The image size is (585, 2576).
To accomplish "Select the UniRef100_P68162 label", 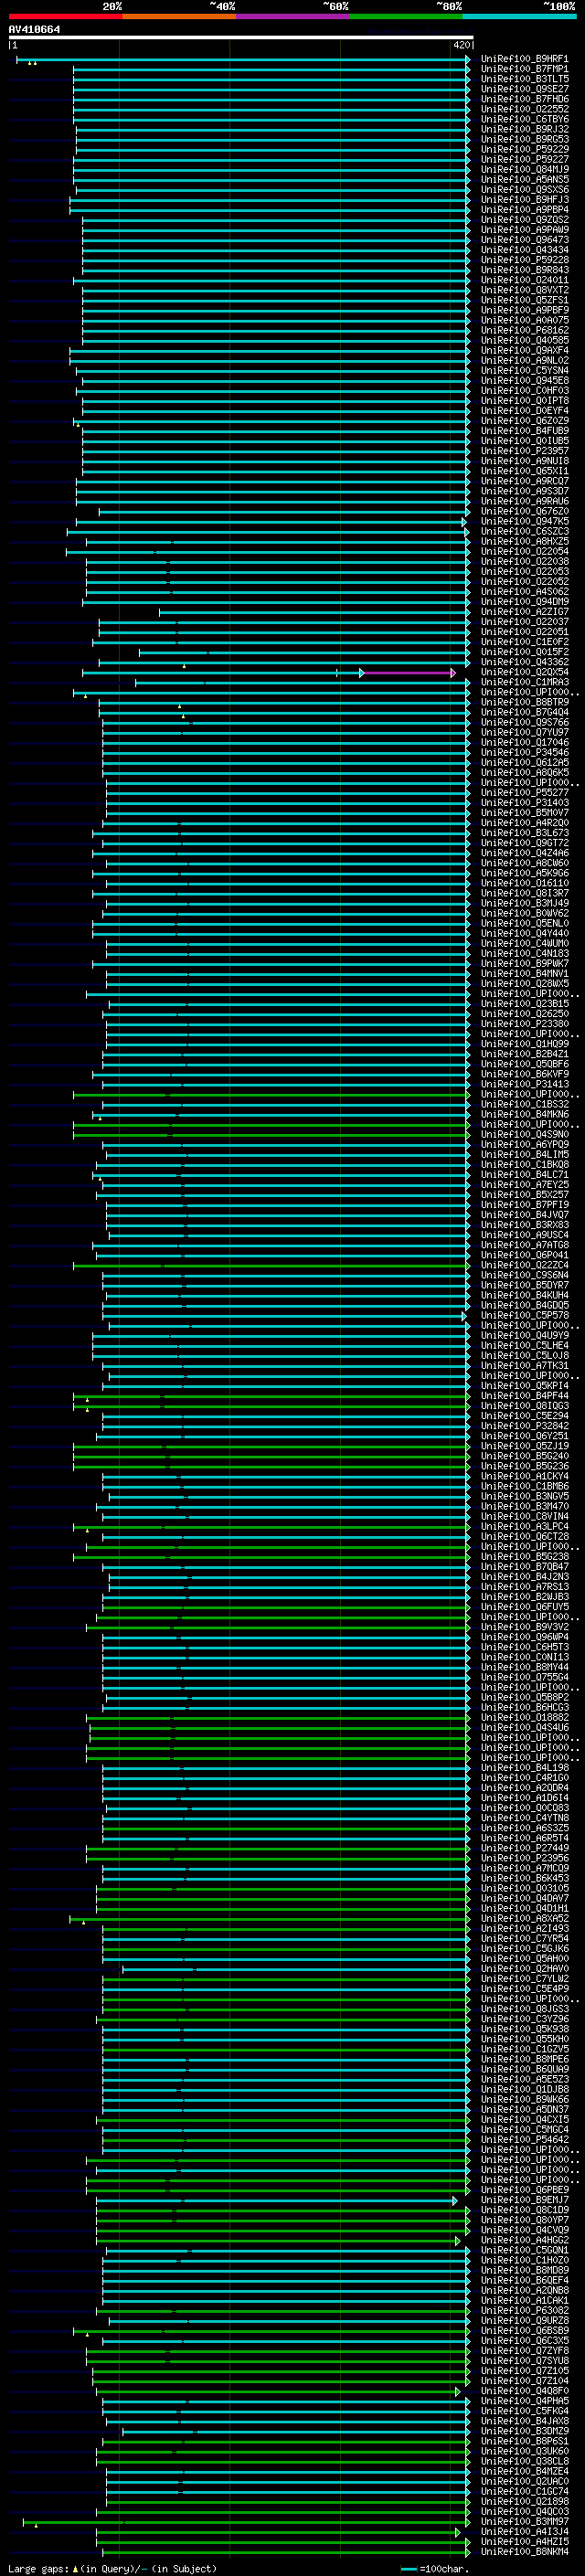I will [524, 330].
